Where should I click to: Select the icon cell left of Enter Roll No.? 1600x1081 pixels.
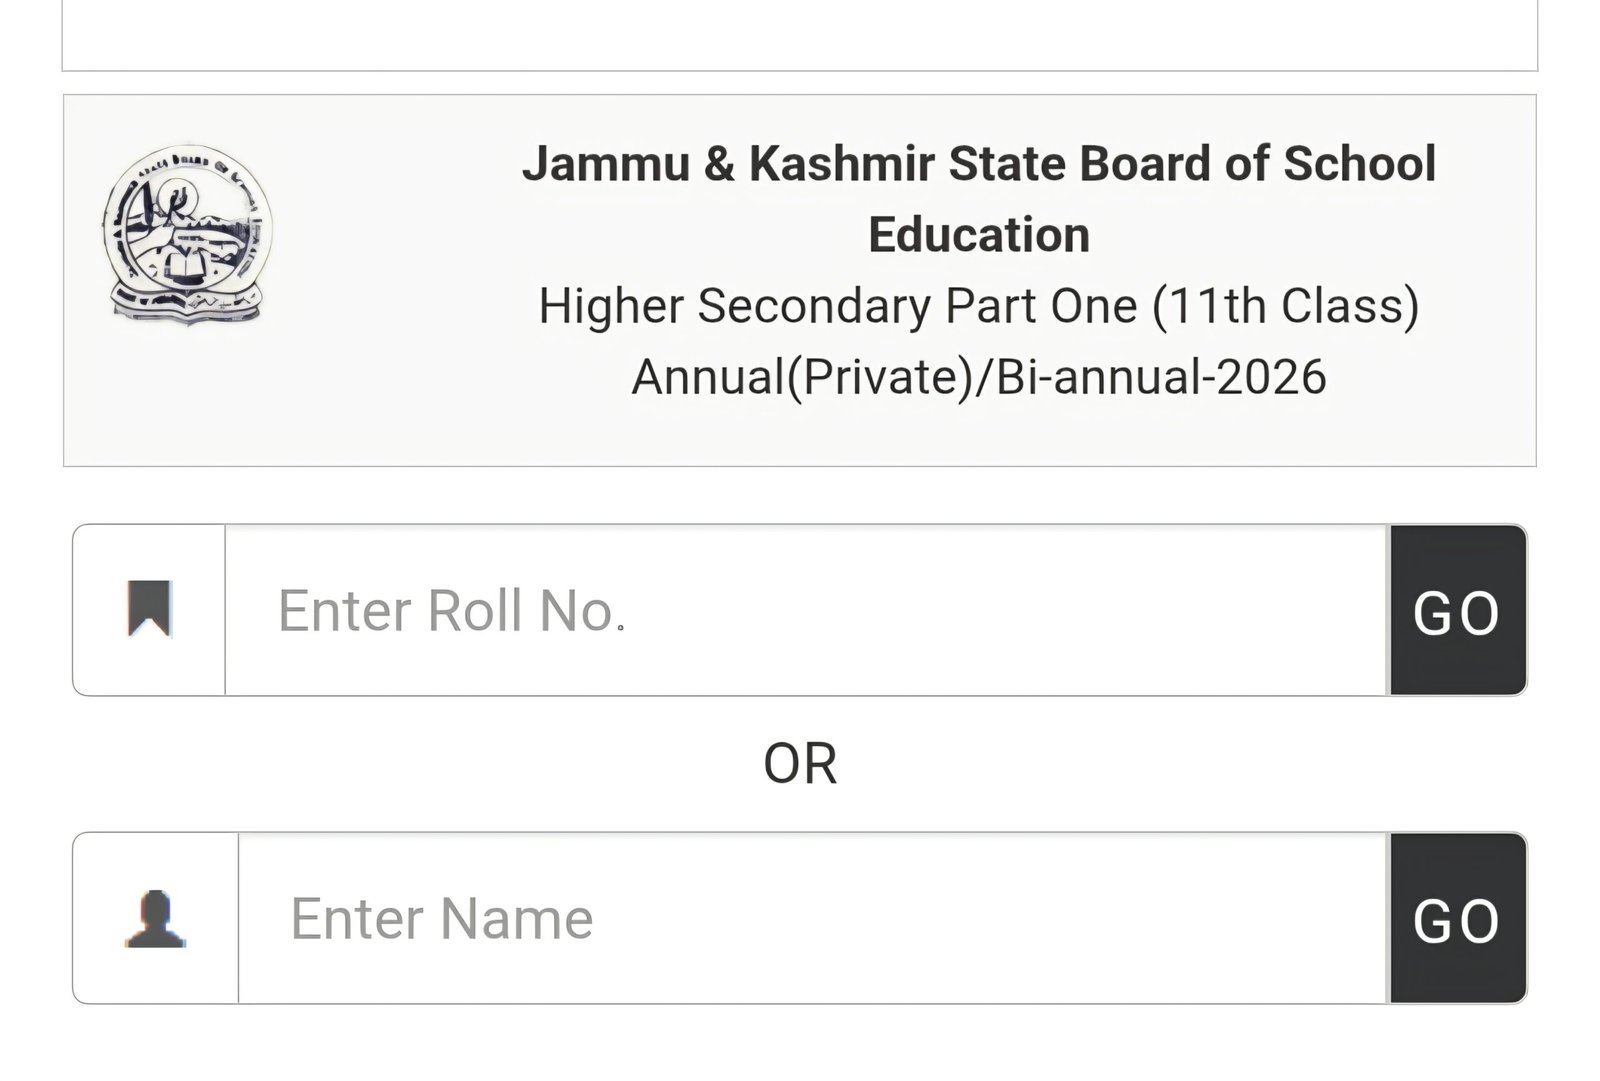[149, 610]
